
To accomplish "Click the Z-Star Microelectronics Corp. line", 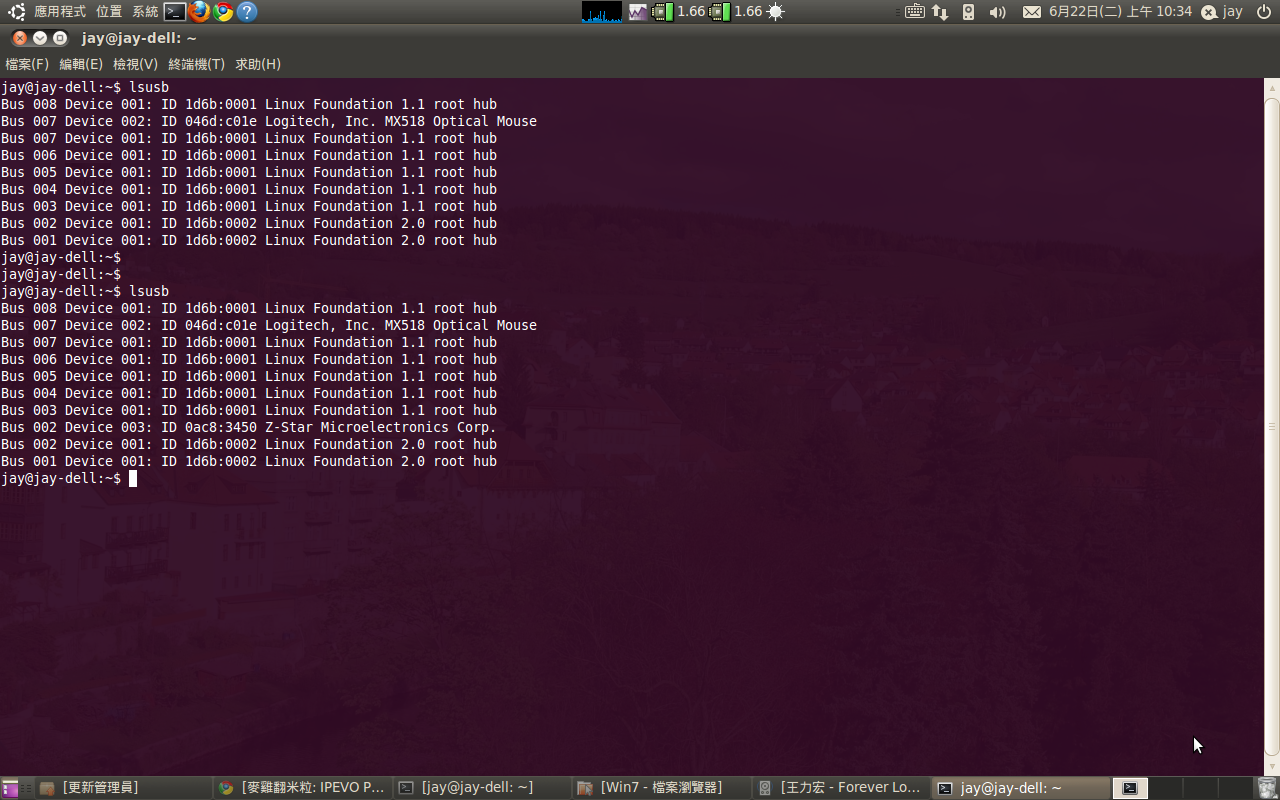I will [249, 428].
